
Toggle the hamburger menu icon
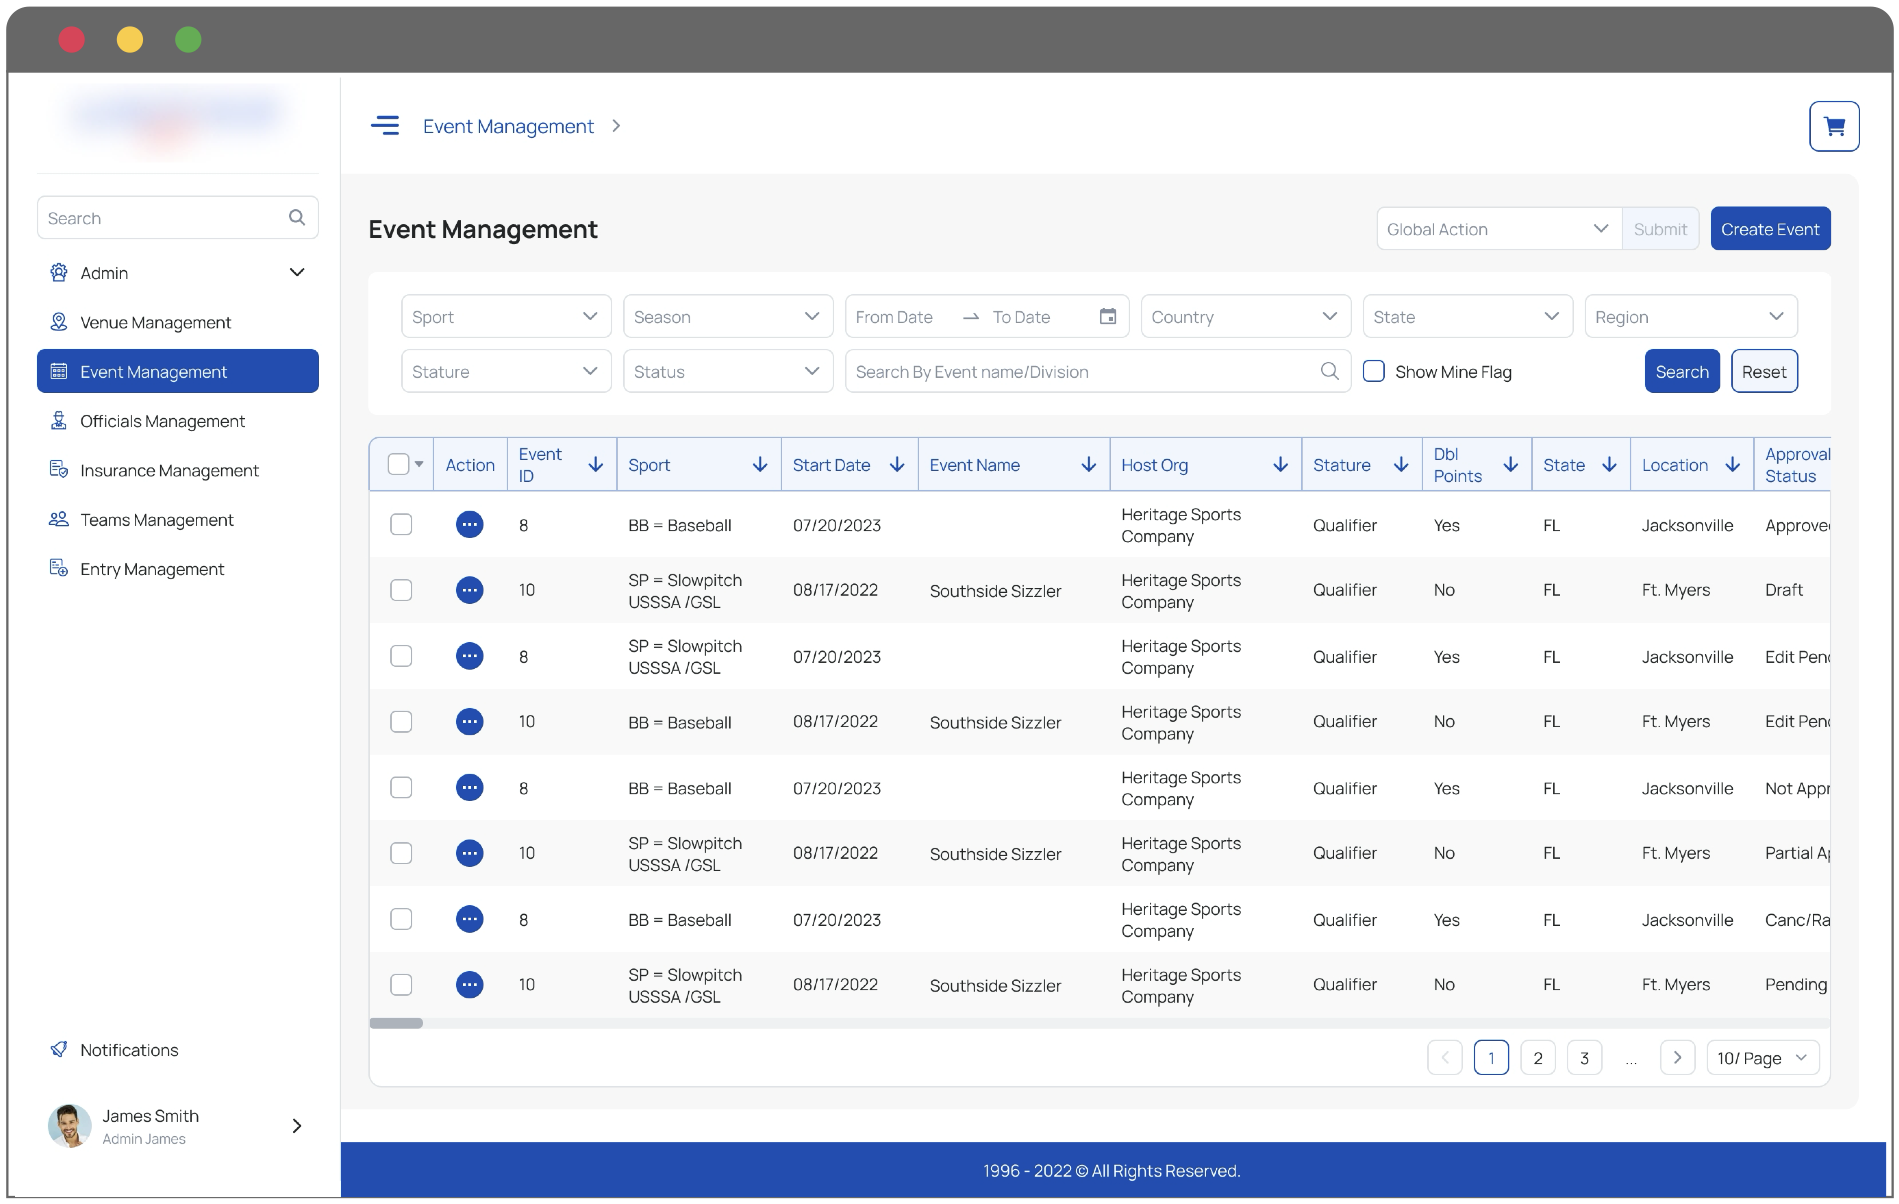(385, 125)
